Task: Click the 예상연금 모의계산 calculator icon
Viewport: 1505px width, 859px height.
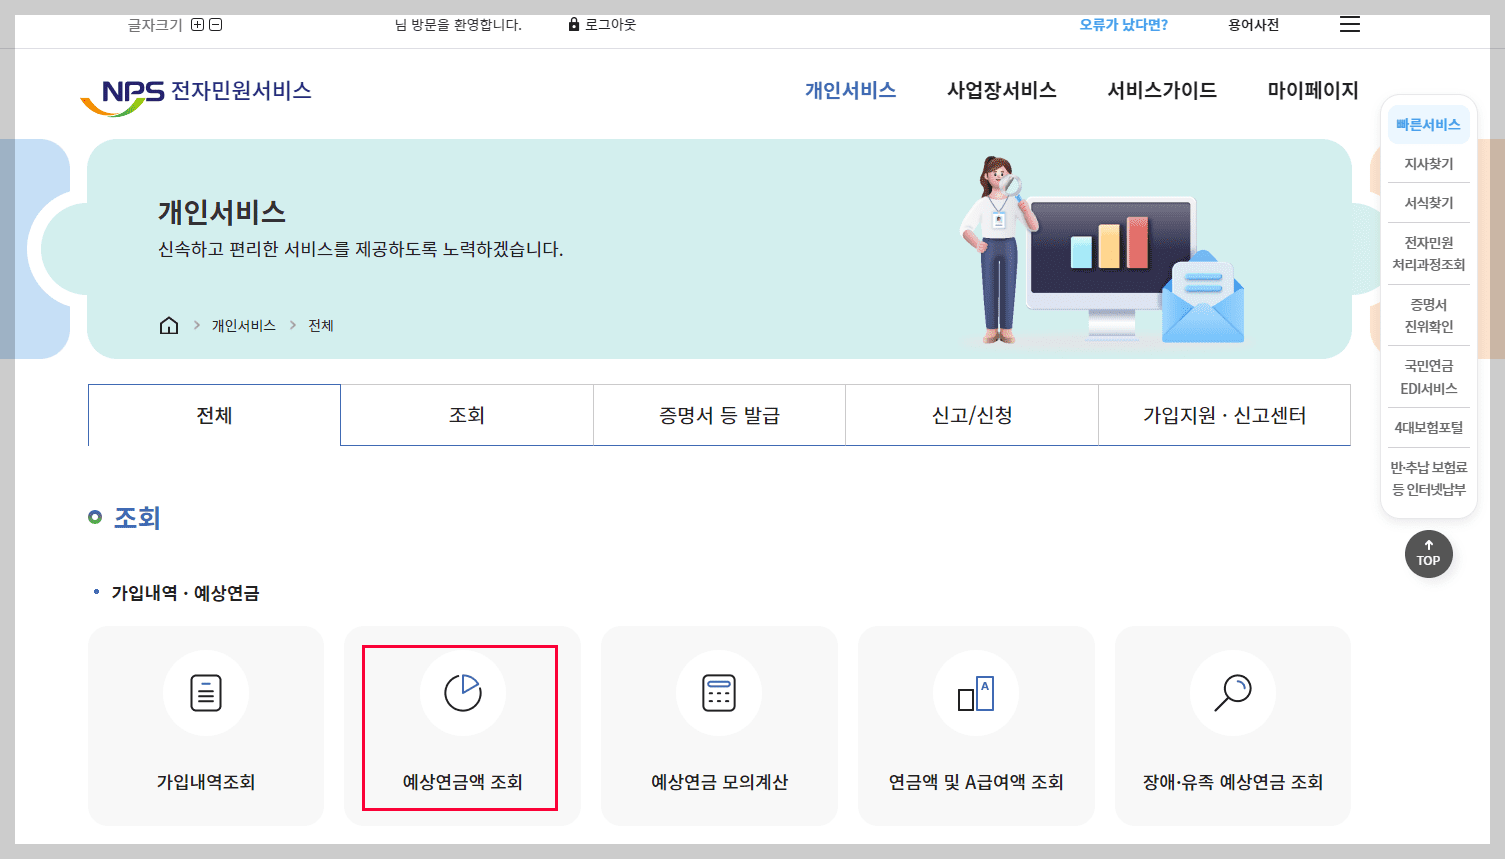Action: (718, 692)
